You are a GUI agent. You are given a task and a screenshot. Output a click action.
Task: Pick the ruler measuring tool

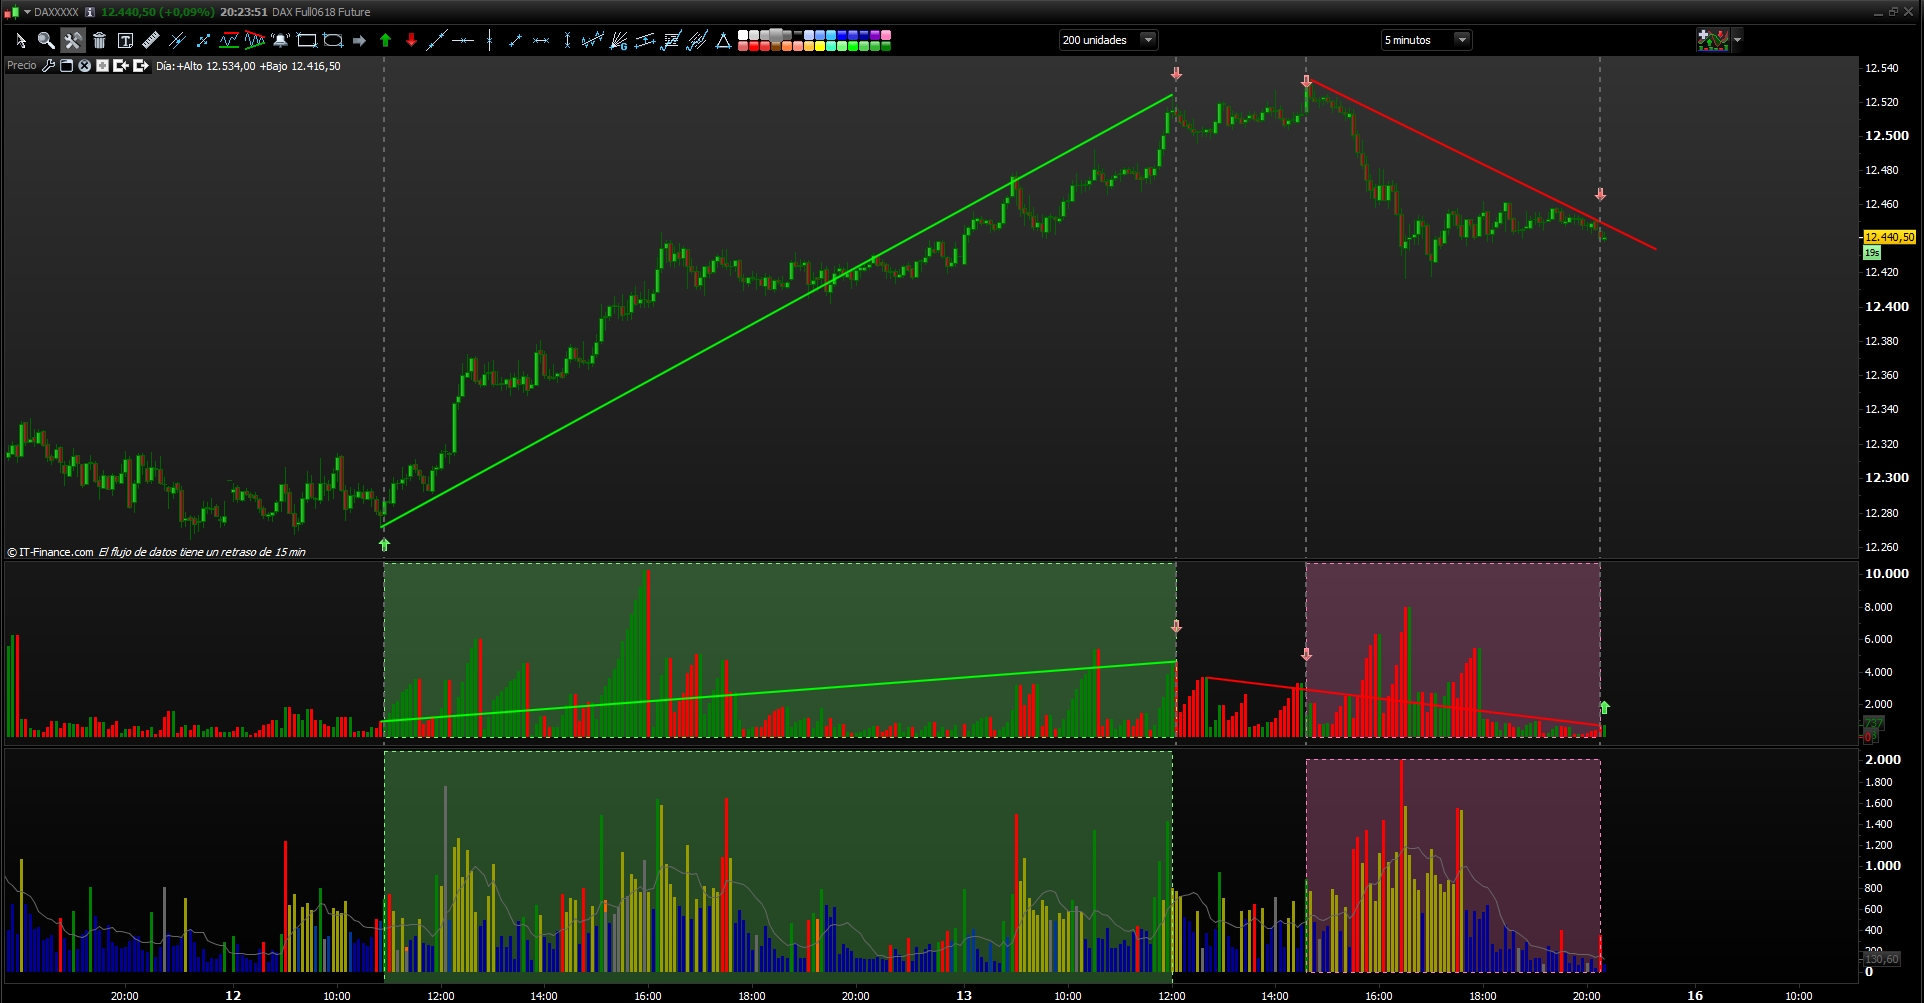click(x=151, y=40)
